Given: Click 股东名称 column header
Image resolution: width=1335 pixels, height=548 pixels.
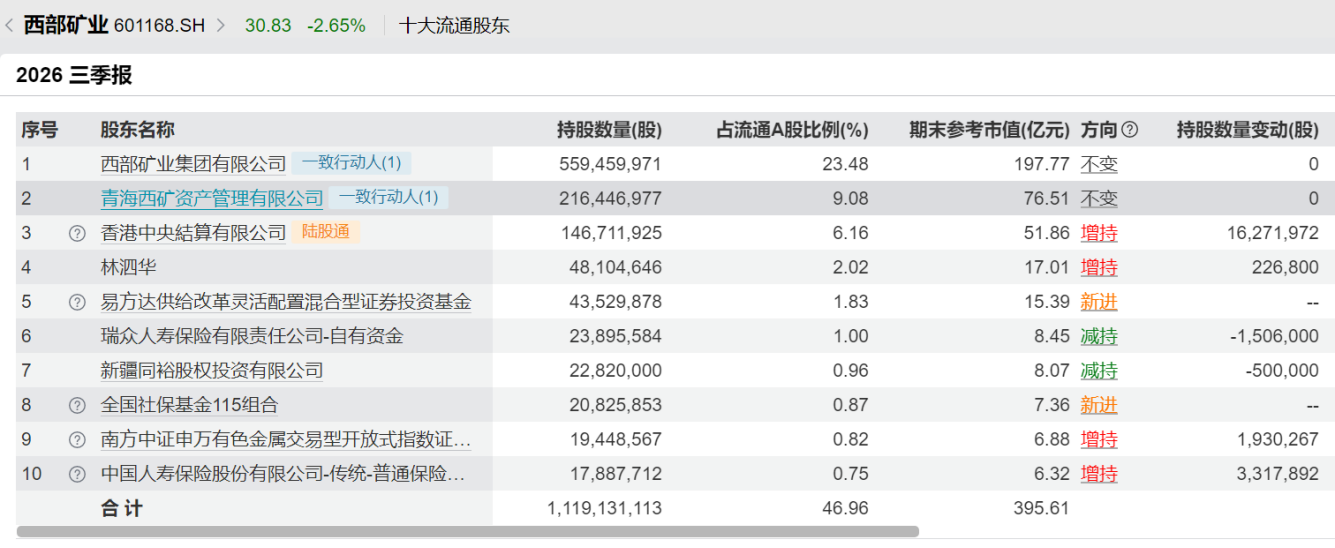Looking at the screenshot, I should pos(137,129).
